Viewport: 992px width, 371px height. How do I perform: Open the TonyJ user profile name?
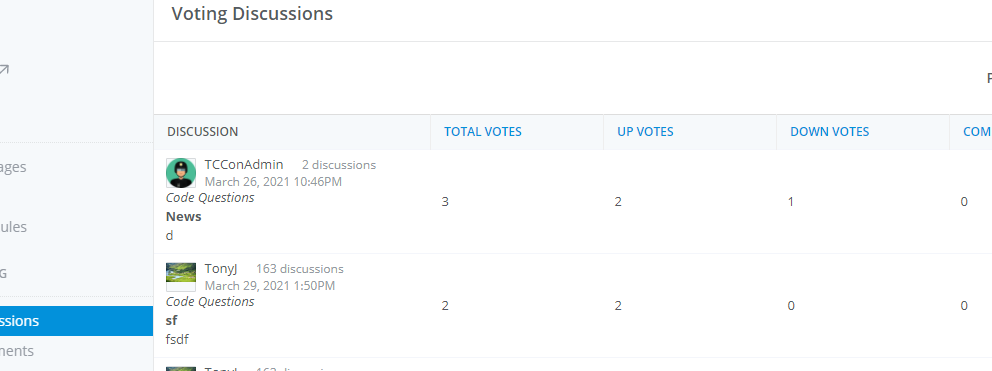tap(221, 268)
